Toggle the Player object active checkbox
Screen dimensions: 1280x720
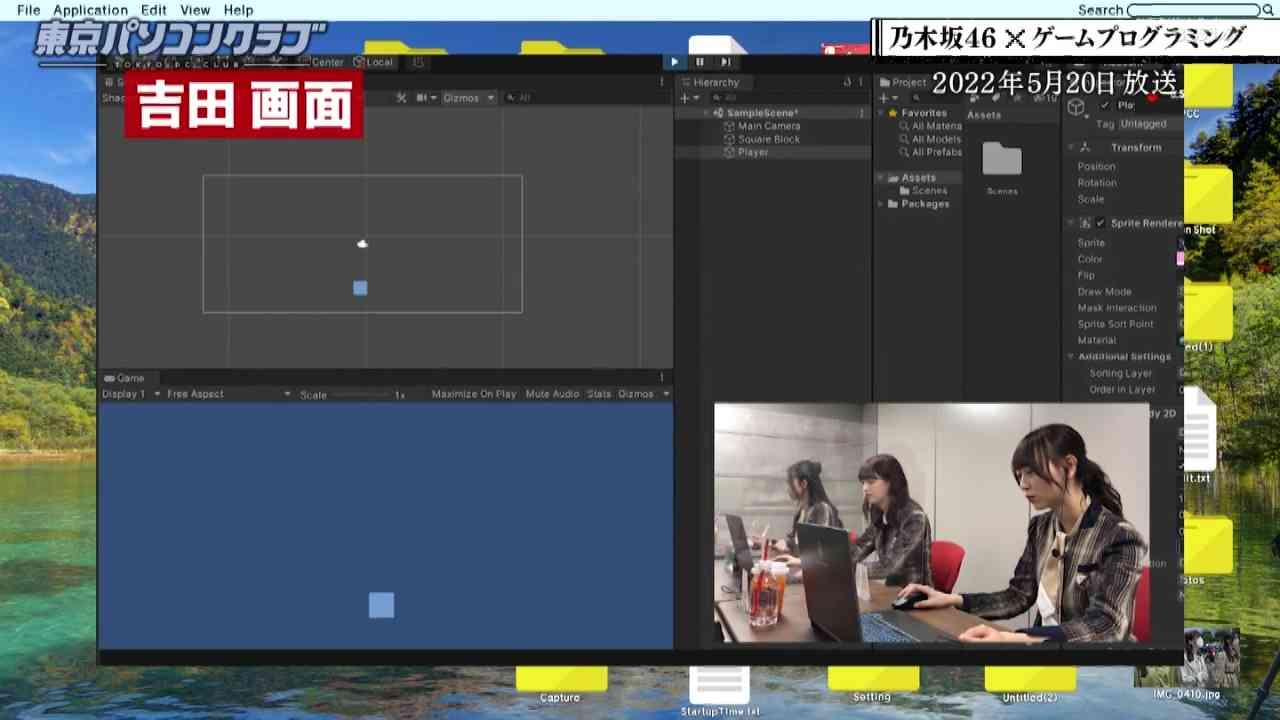pyautogui.click(x=1105, y=105)
